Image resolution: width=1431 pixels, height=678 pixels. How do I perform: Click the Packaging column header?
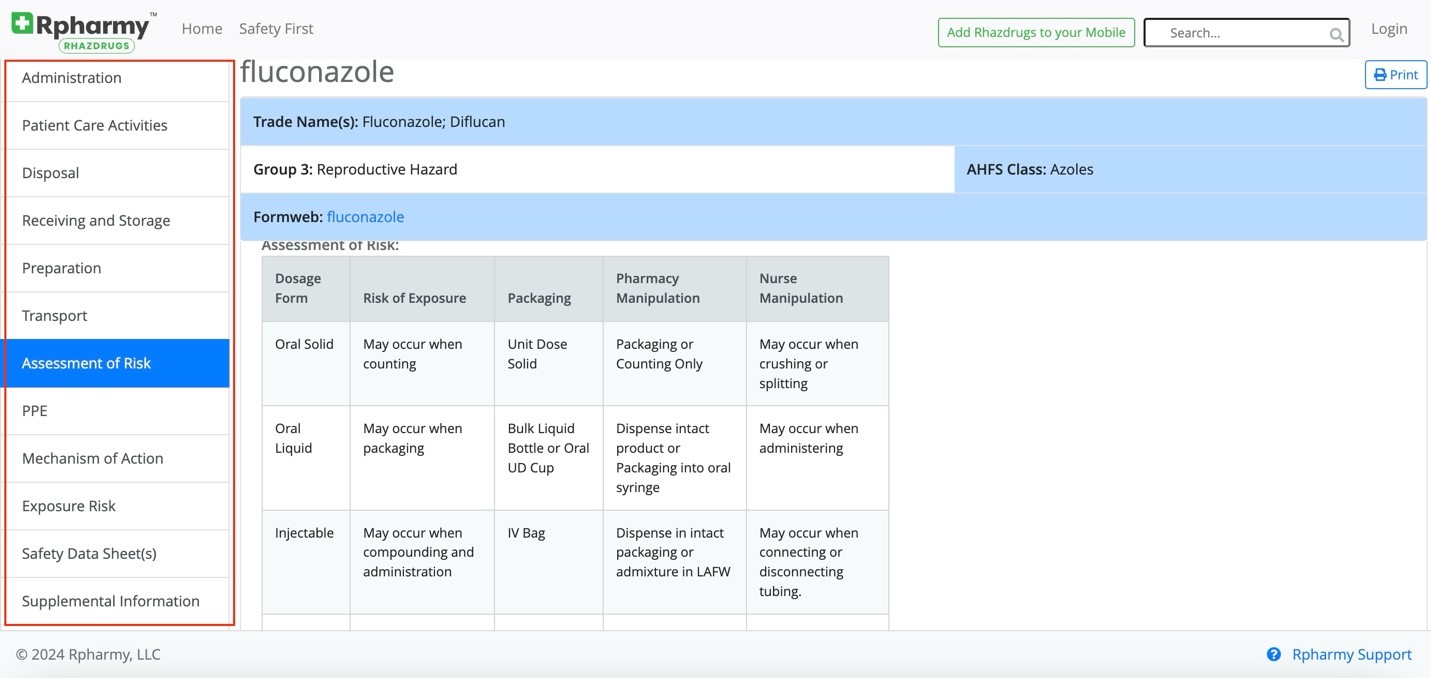coord(549,289)
